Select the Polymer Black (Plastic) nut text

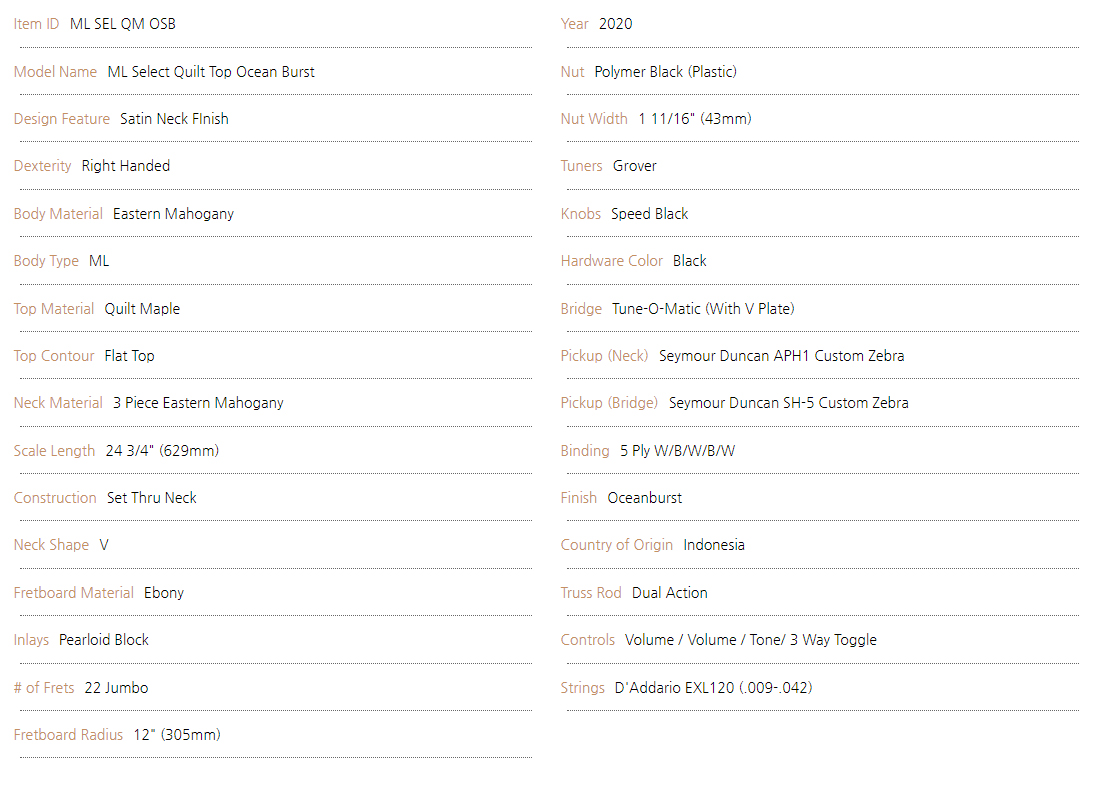pyautogui.click(x=666, y=72)
